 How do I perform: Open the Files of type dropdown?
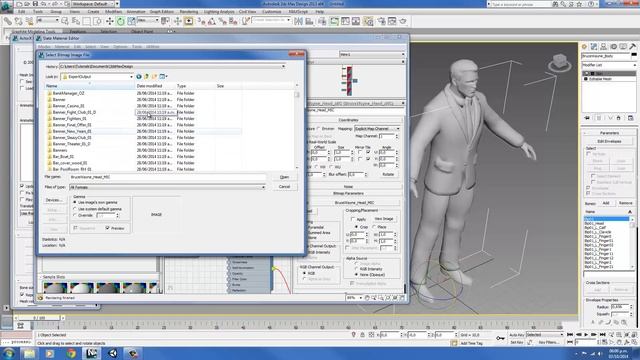pos(263,187)
